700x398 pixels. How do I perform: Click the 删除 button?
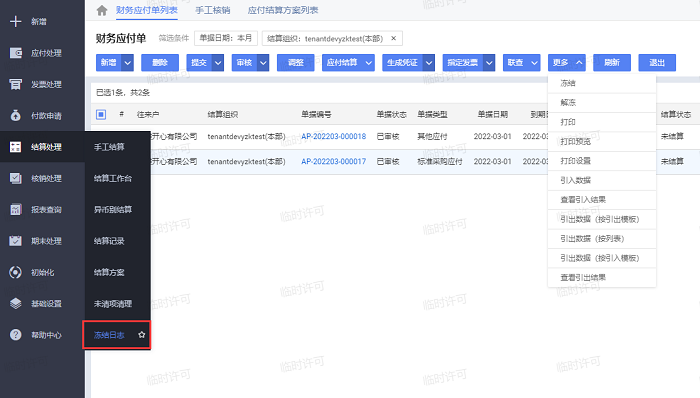pyautogui.click(x=160, y=63)
